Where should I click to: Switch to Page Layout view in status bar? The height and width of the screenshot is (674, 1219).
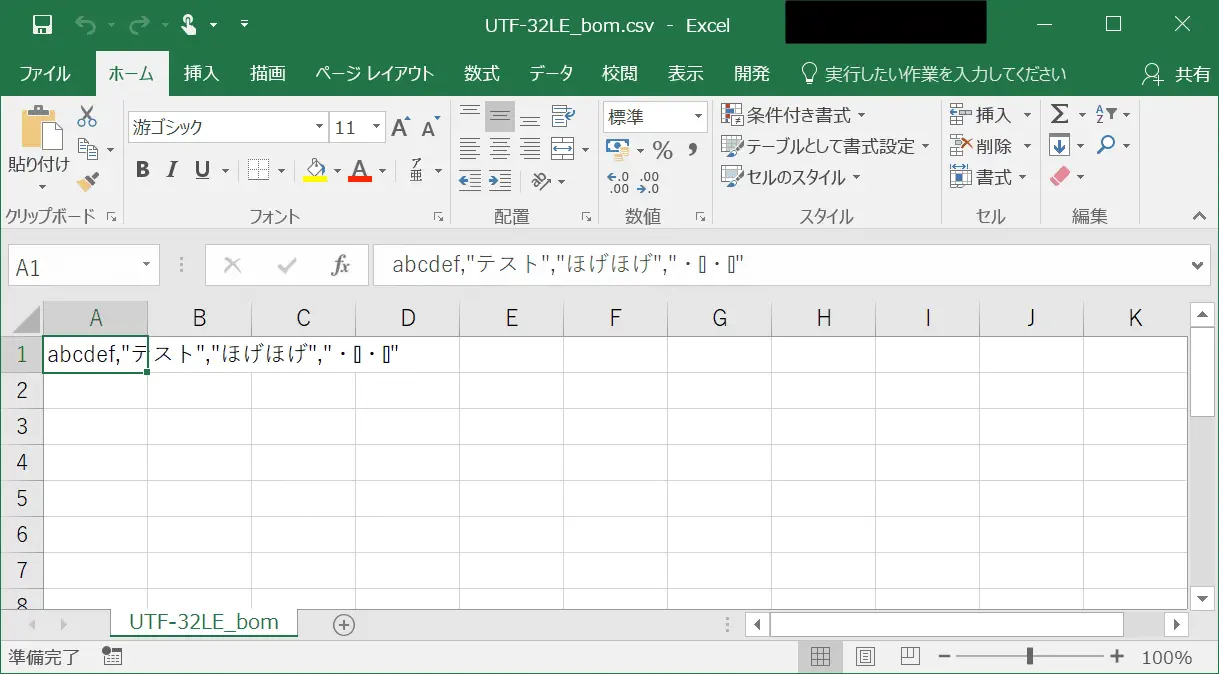[x=865, y=657]
